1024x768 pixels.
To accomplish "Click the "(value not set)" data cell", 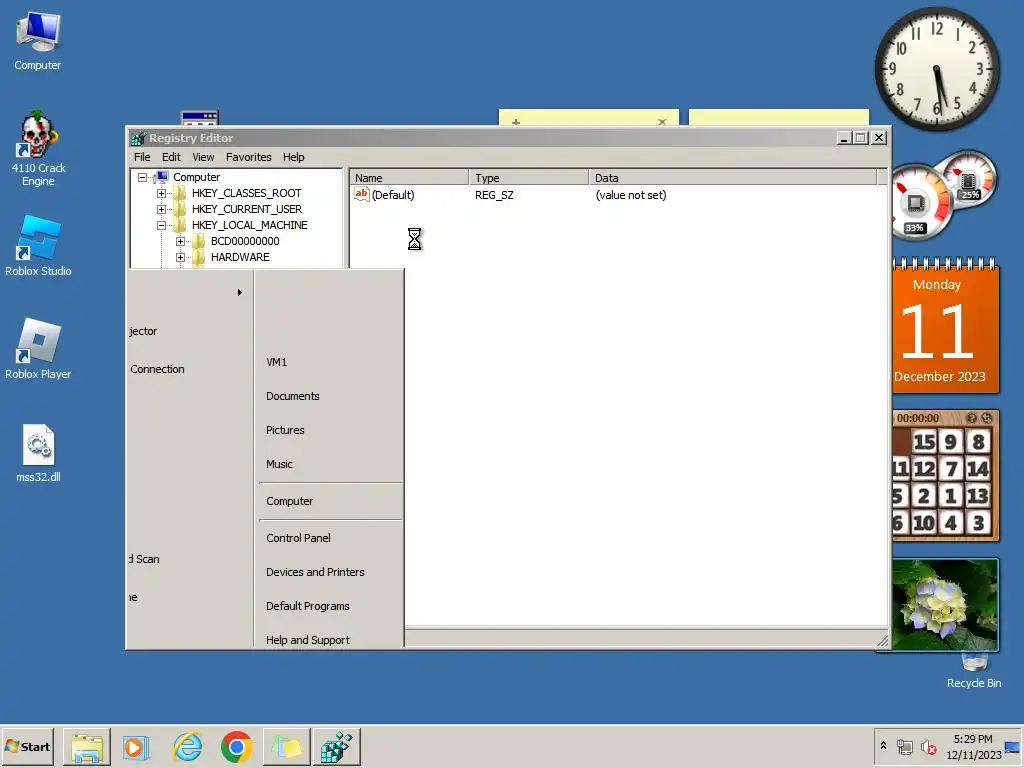I will [631, 195].
